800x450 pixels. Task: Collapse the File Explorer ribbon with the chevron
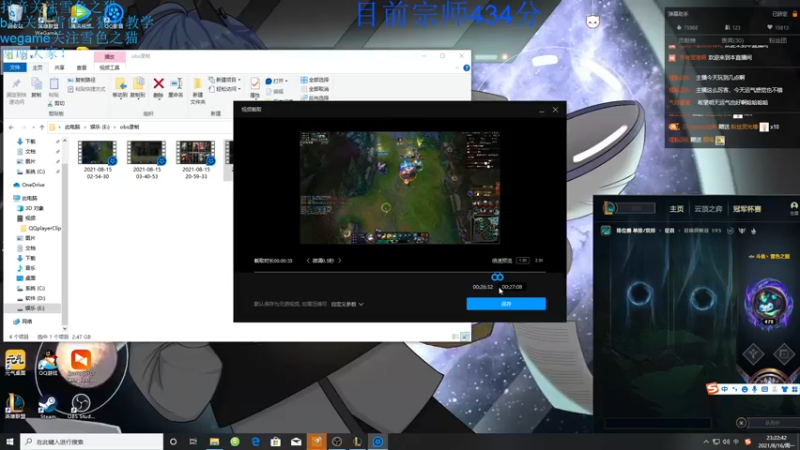click(x=457, y=68)
